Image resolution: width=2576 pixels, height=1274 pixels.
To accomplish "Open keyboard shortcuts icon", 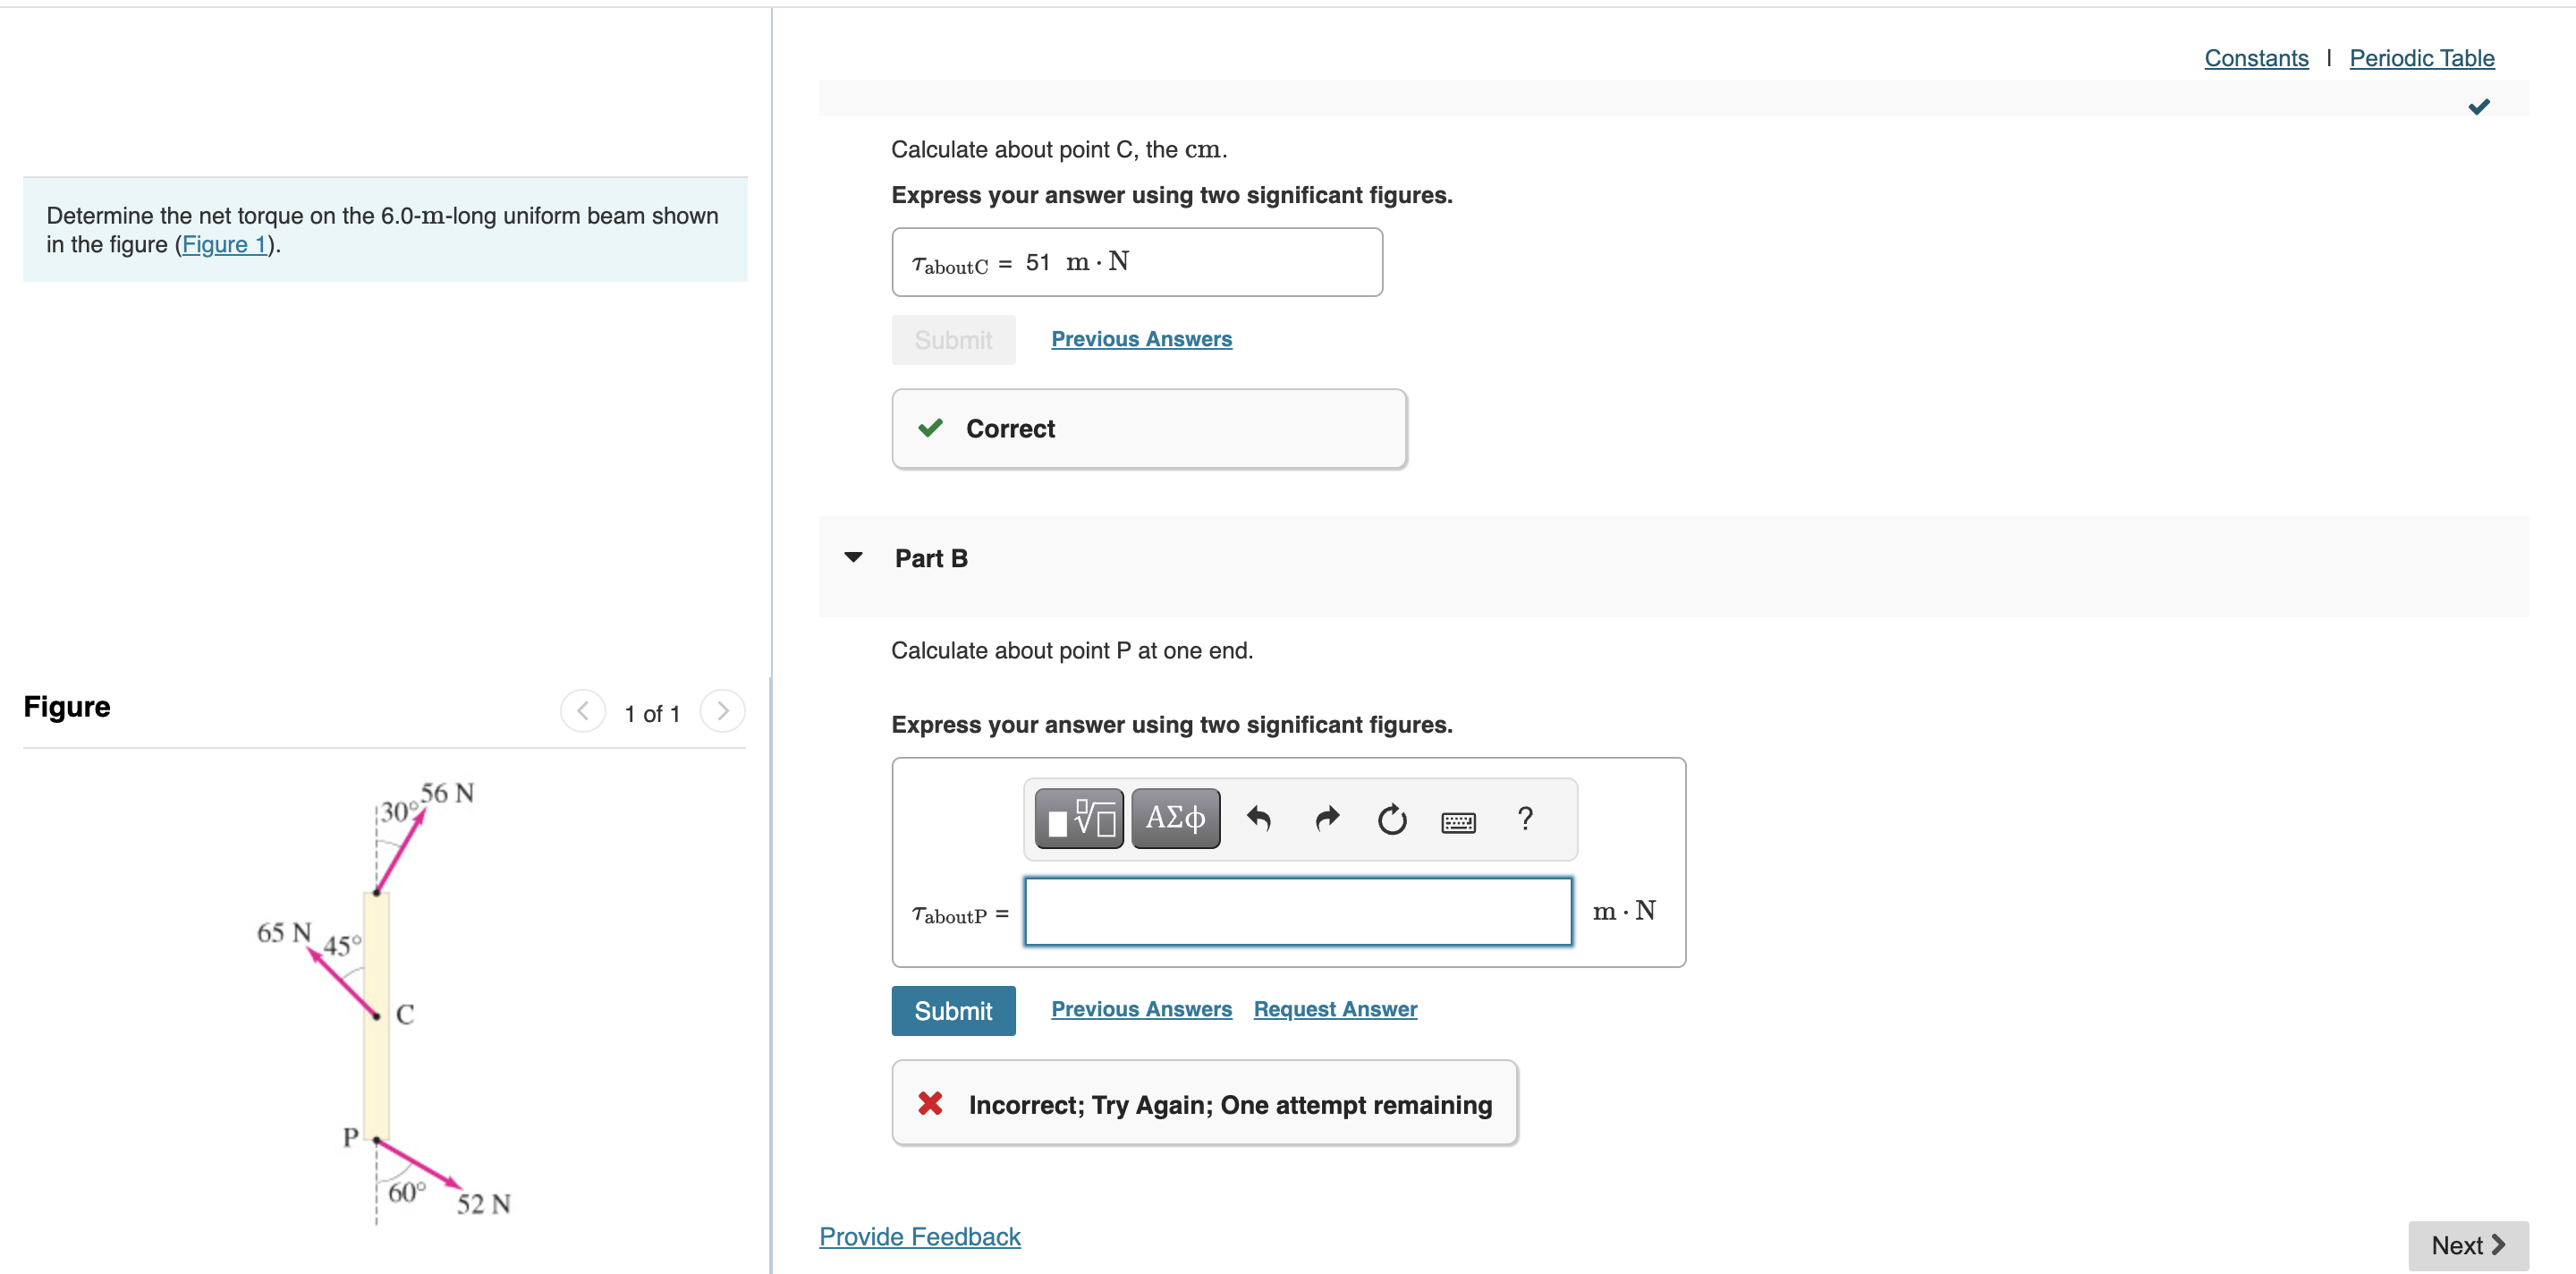I will [1457, 822].
